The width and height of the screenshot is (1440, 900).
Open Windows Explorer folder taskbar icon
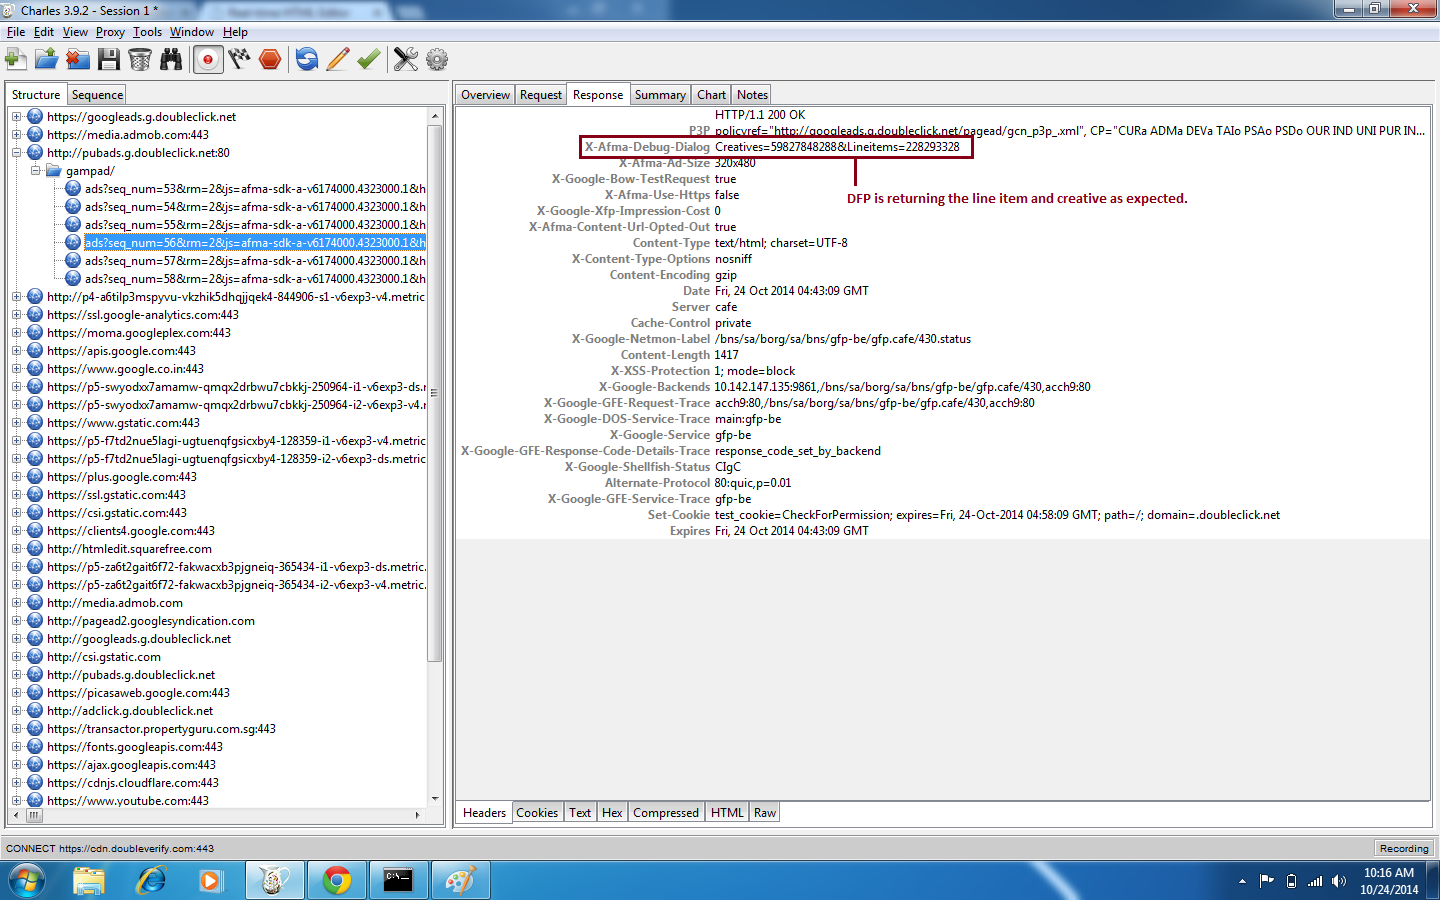pos(89,881)
